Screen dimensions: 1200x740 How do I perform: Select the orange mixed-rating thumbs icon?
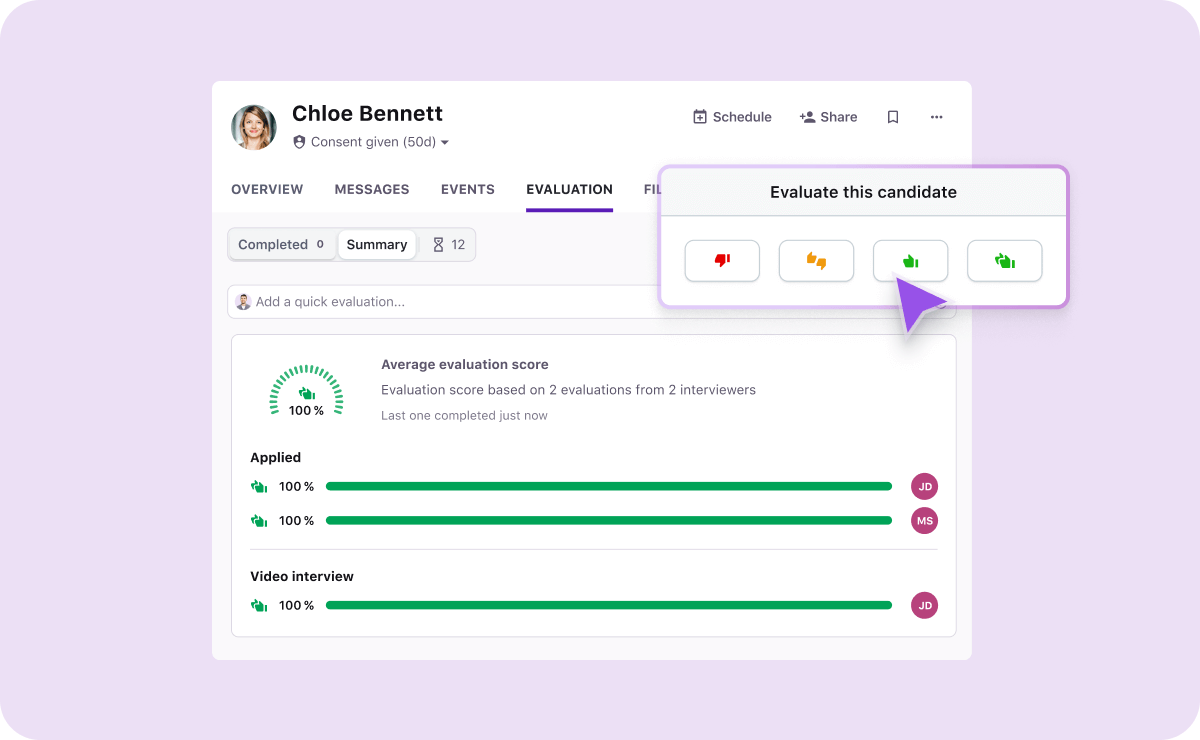[816, 261]
